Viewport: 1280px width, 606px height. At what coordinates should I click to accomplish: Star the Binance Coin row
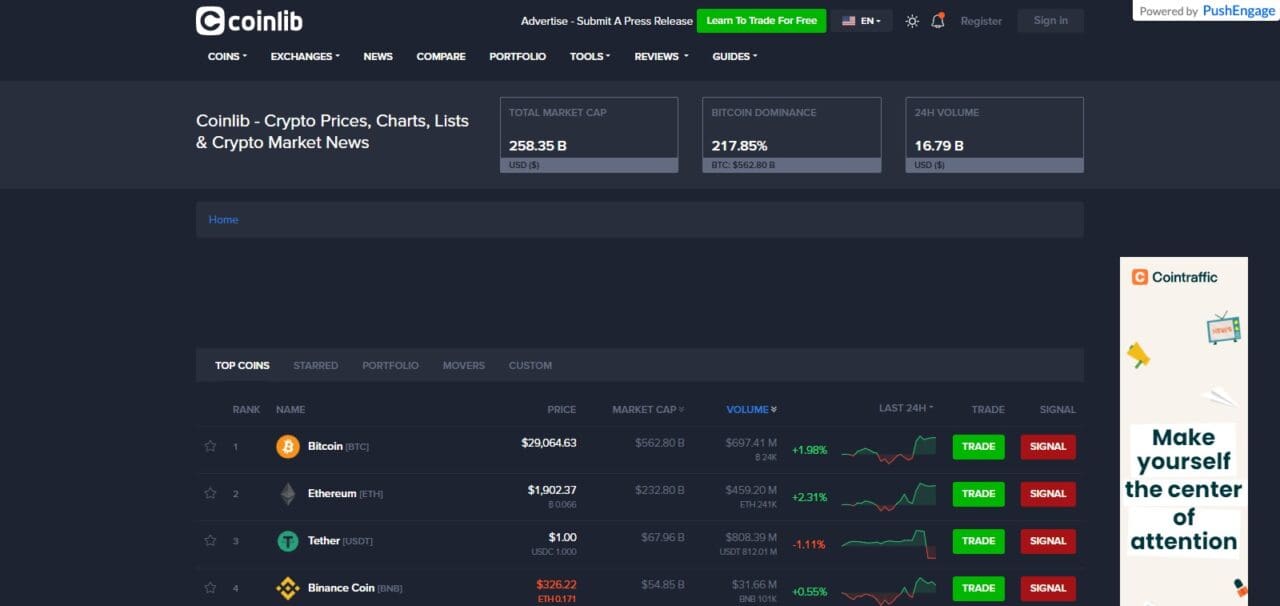point(210,588)
